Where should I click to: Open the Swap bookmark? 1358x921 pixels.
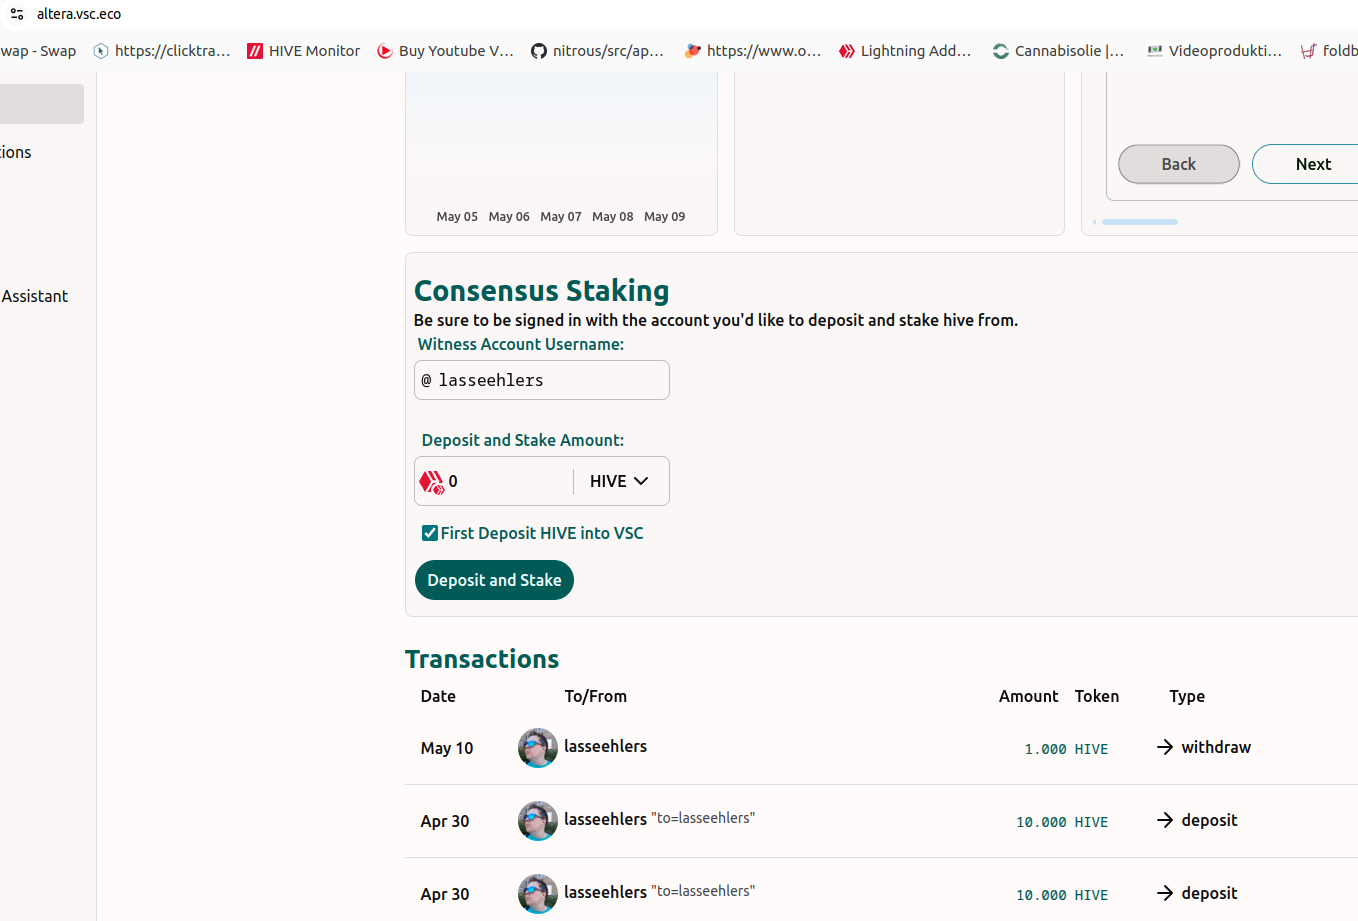coord(38,51)
